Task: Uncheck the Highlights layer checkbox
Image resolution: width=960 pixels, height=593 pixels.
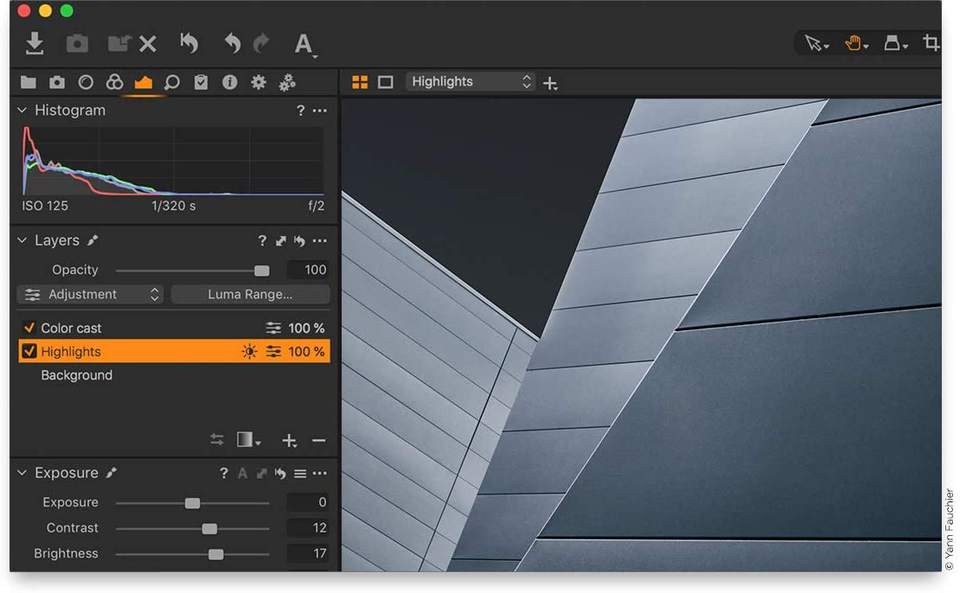Action: click(29, 352)
